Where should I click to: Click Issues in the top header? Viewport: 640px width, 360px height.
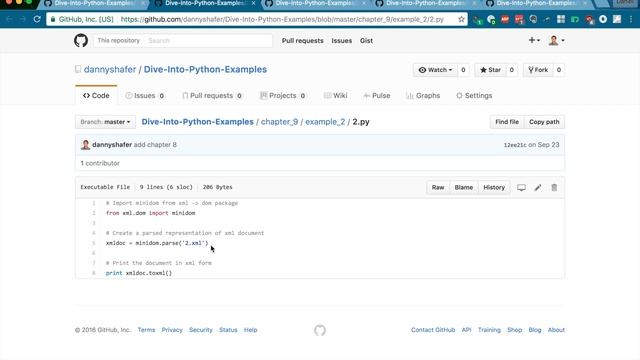click(x=342, y=40)
